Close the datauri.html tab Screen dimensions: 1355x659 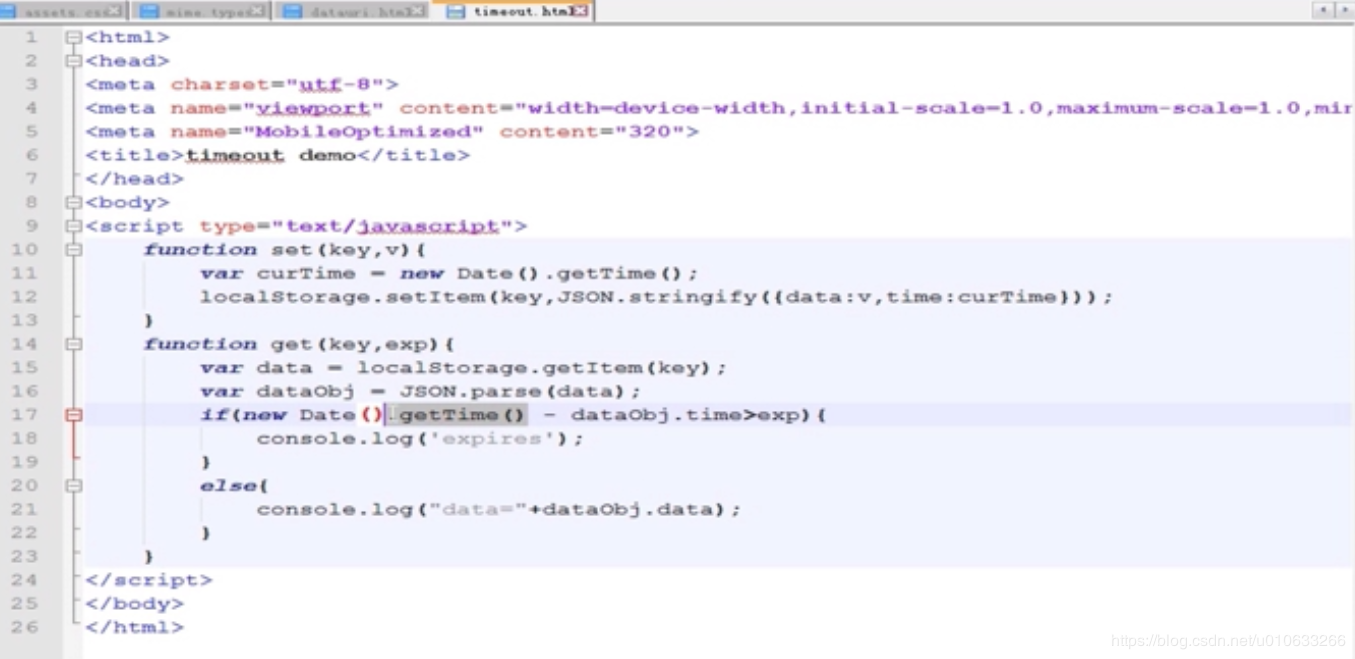pyautogui.click(x=417, y=11)
